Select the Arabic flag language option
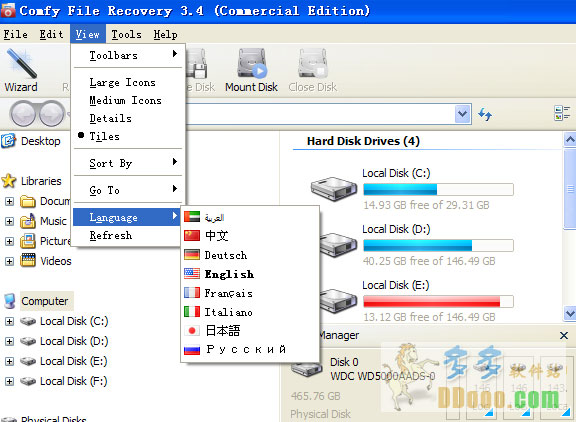The image size is (576, 422). click(x=192, y=217)
